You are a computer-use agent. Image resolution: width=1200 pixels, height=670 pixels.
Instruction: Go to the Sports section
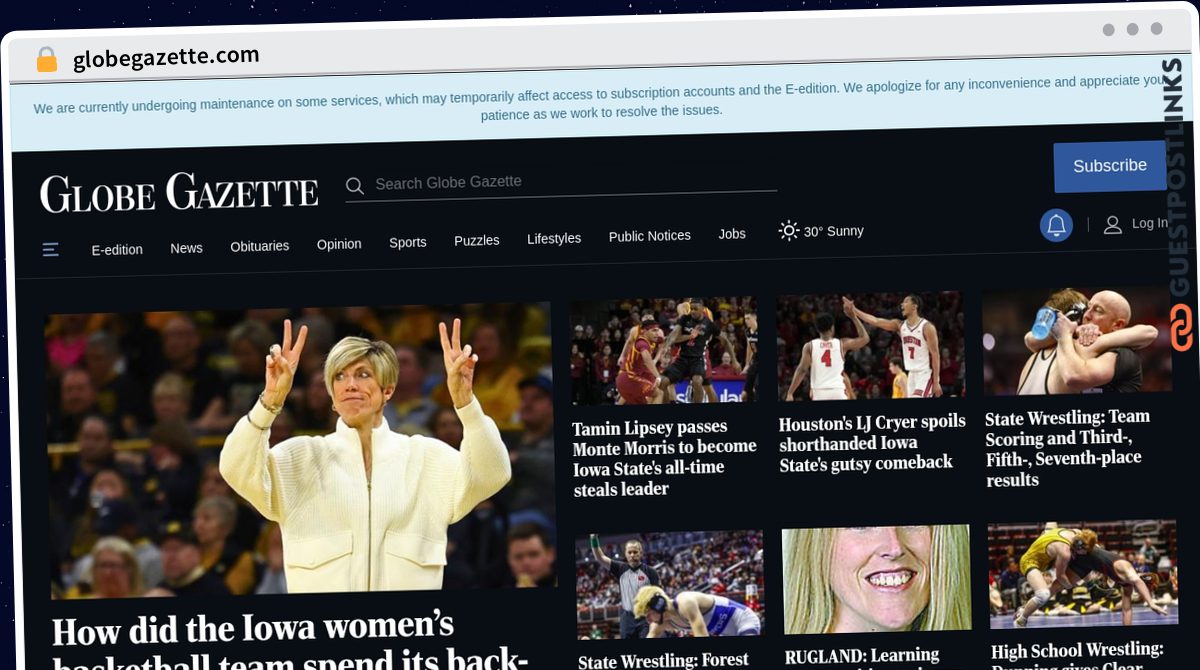(x=408, y=242)
